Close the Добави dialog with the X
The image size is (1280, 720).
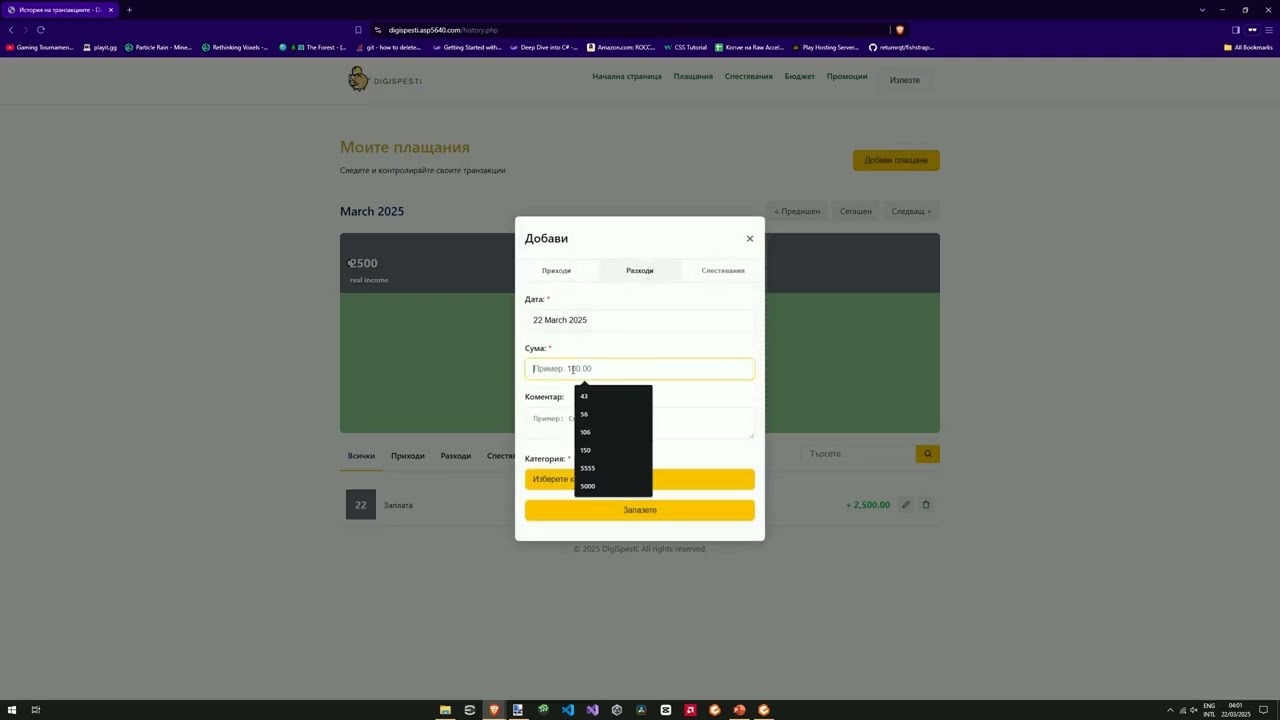pyautogui.click(x=749, y=239)
